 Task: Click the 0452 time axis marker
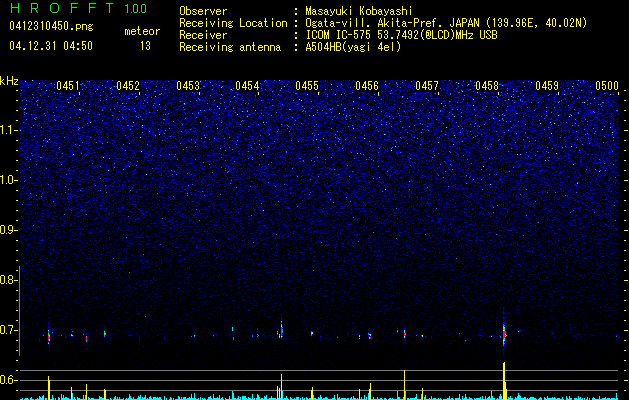pyautogui.click(x=128, y=86)
